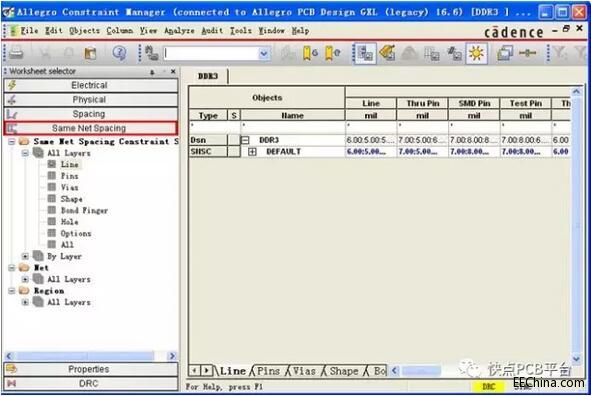Screen dimensions: 591x396
Task: Click the SMD Pin column header
Action: (474, 103)
